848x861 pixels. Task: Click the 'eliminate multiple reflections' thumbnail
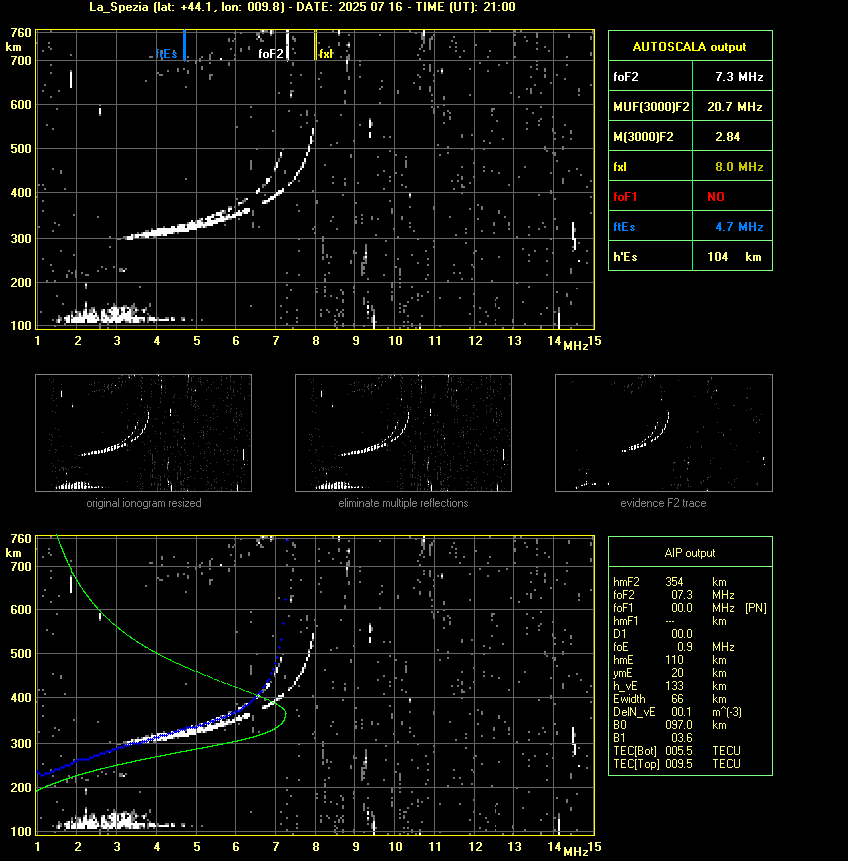point(403,433)
